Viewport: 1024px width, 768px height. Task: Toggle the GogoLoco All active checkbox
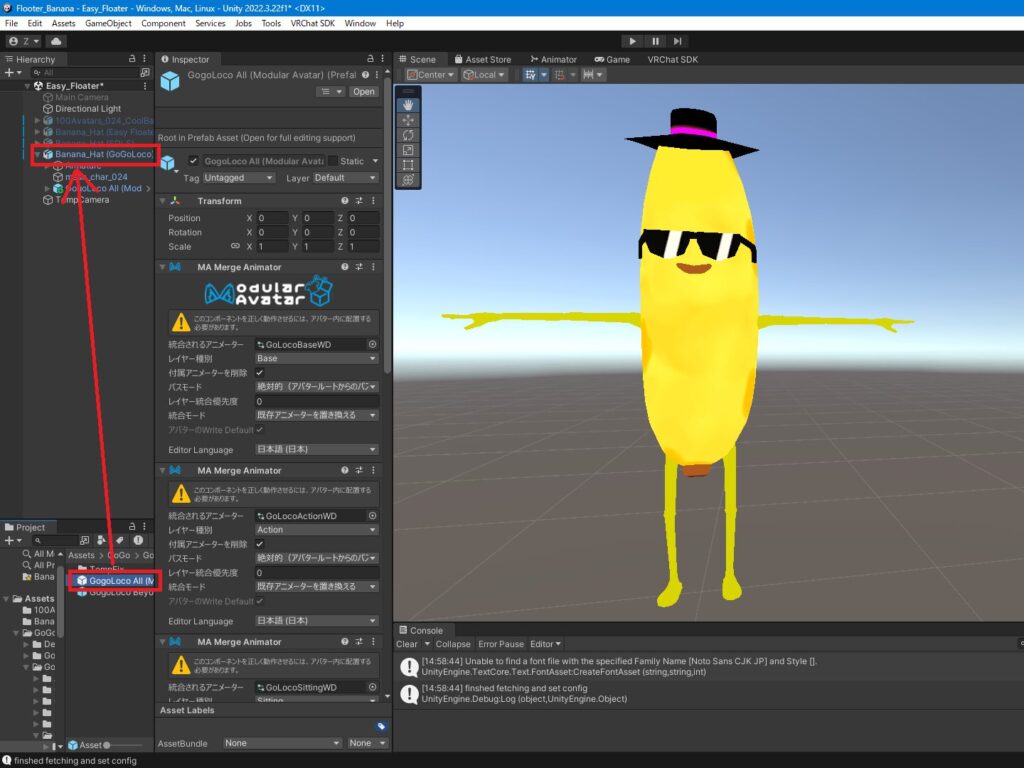pos(193,161)
